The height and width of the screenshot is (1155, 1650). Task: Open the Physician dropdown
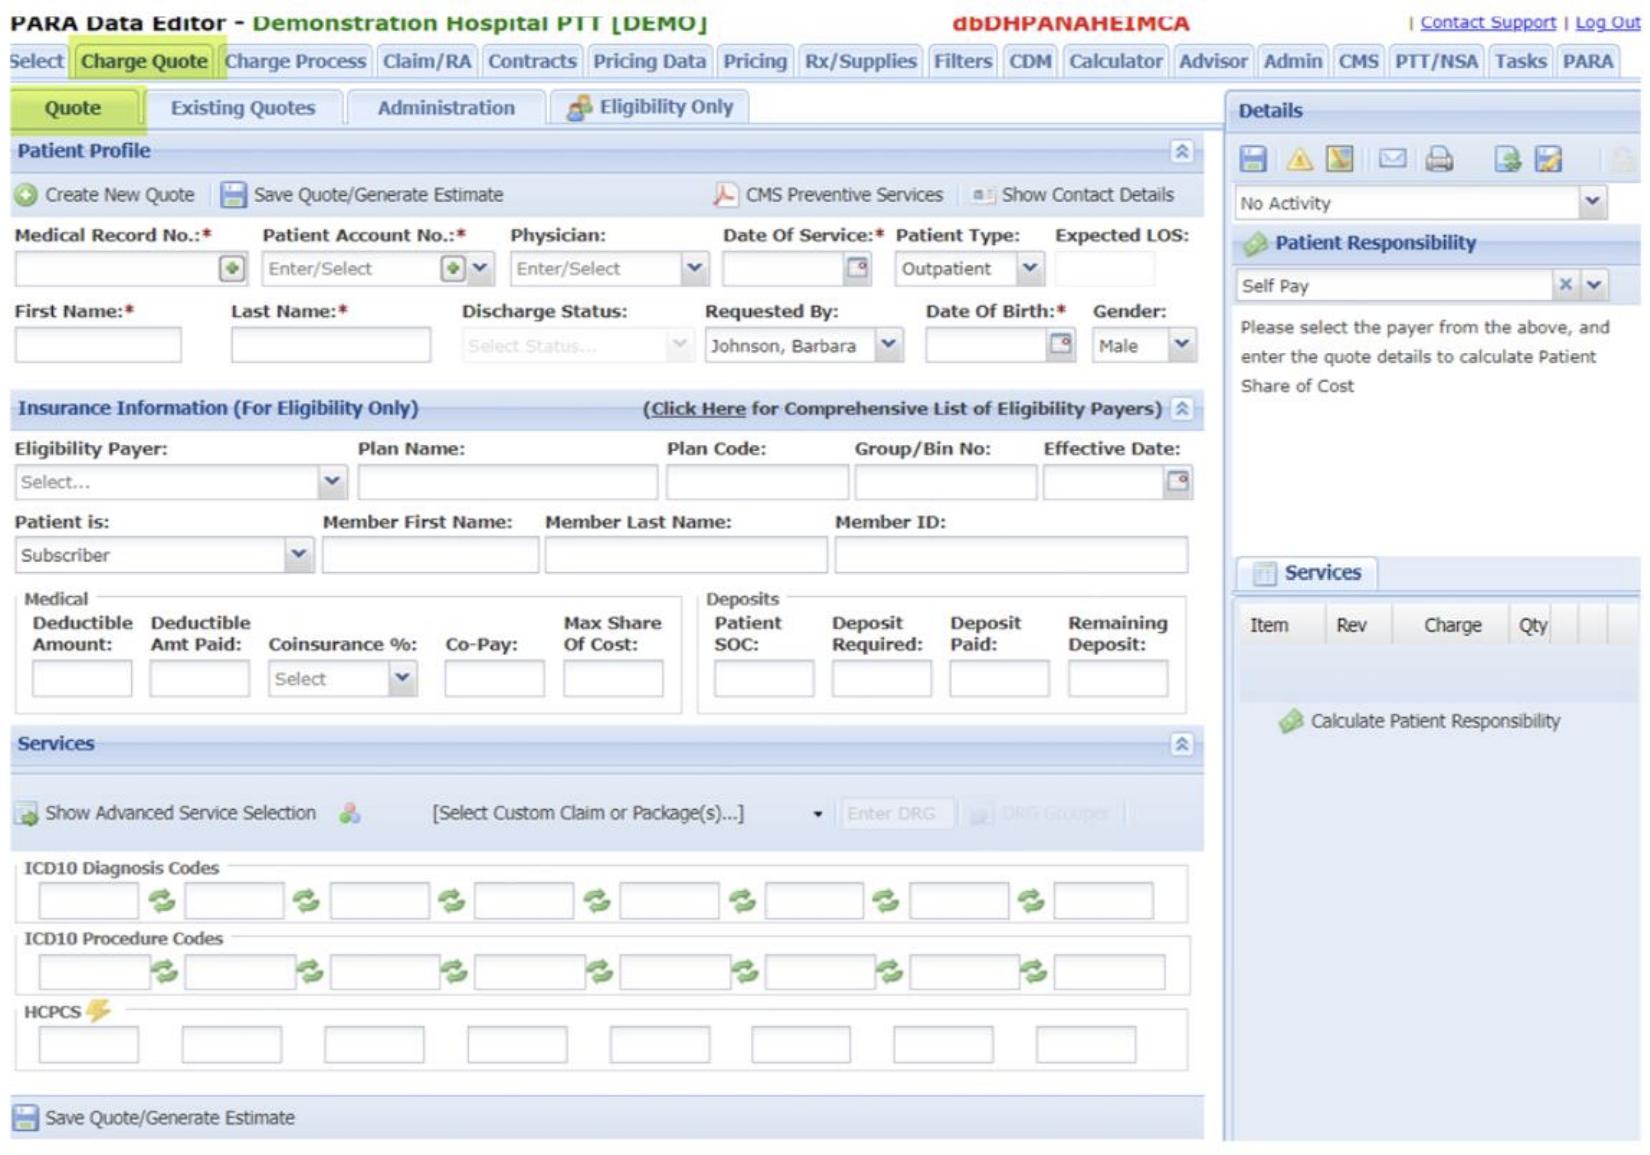click(694, 268)
